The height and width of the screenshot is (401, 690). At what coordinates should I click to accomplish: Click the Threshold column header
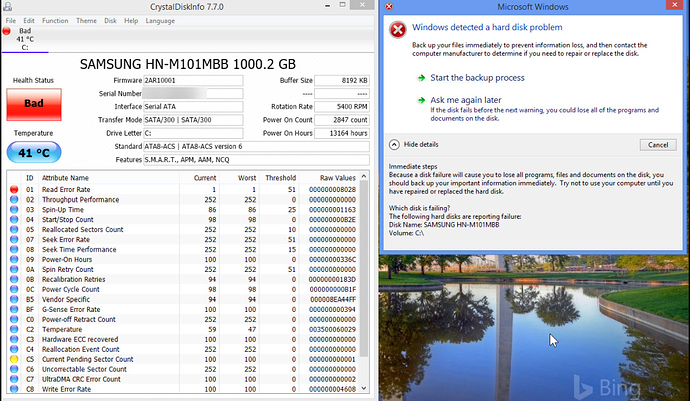point(280,178)
